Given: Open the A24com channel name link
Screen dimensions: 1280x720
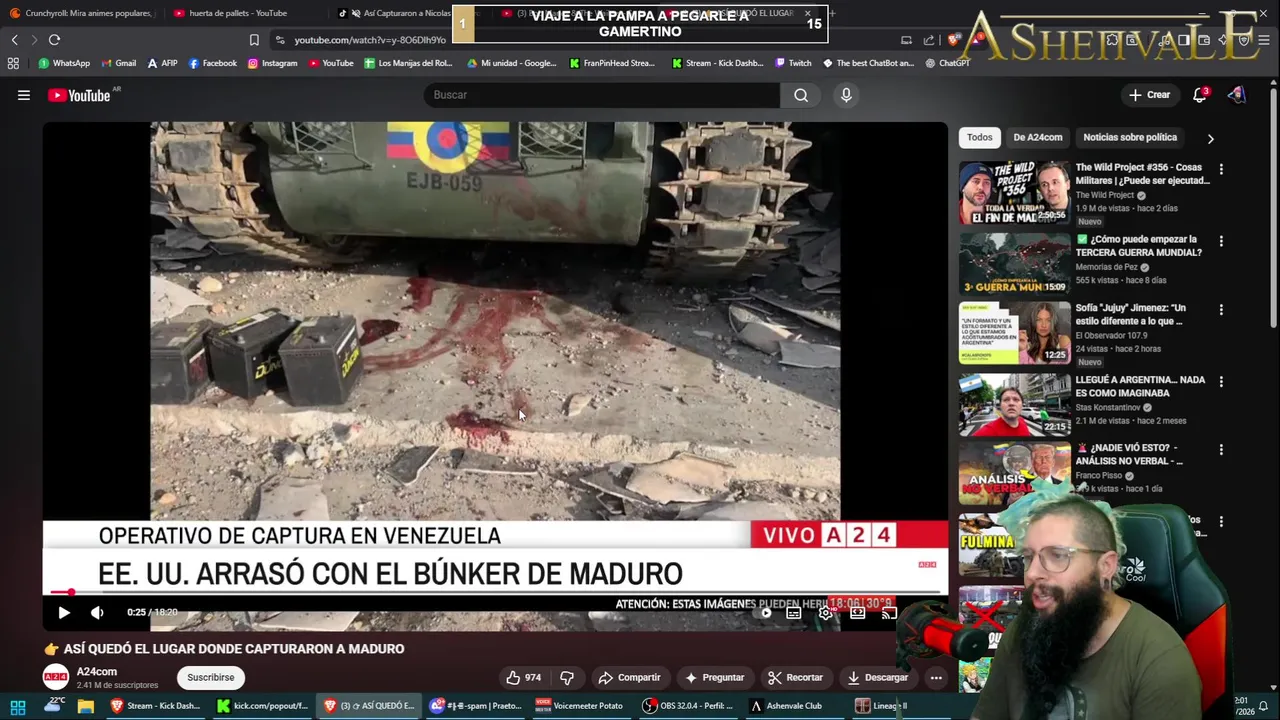Looking at the screenshot, I should pos(97,672).
